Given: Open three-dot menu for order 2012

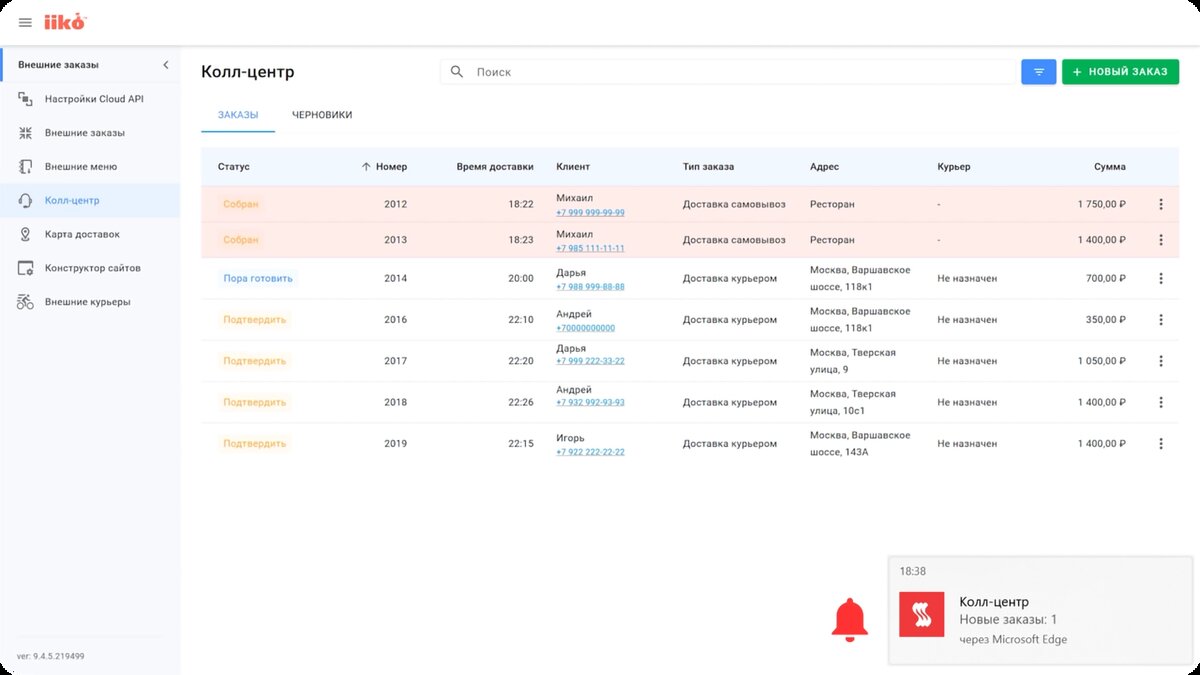Looking at the screenshot, I should [x=1161, y=204].
